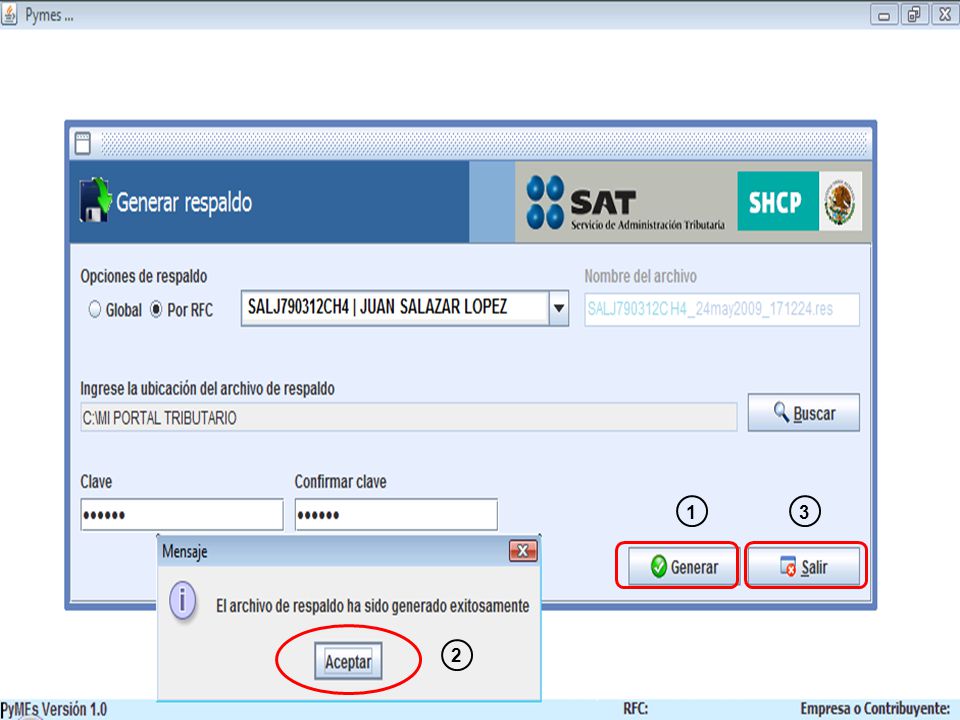The image size is (960, 720).
Task: Click the magnifier icon on Buscar
Action: tap(781, 412)
